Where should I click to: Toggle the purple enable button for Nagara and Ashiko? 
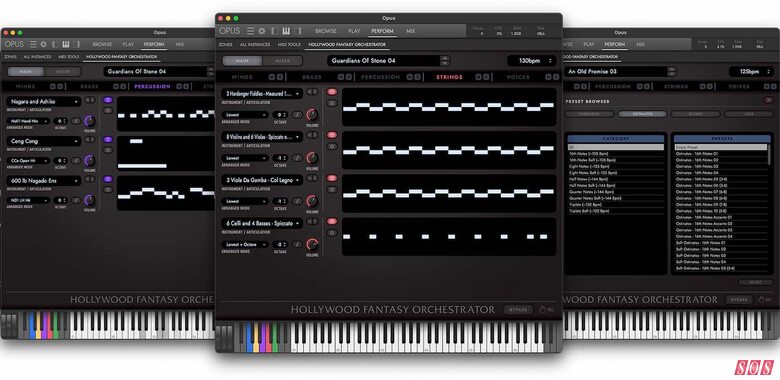click(x=108, y=100)
